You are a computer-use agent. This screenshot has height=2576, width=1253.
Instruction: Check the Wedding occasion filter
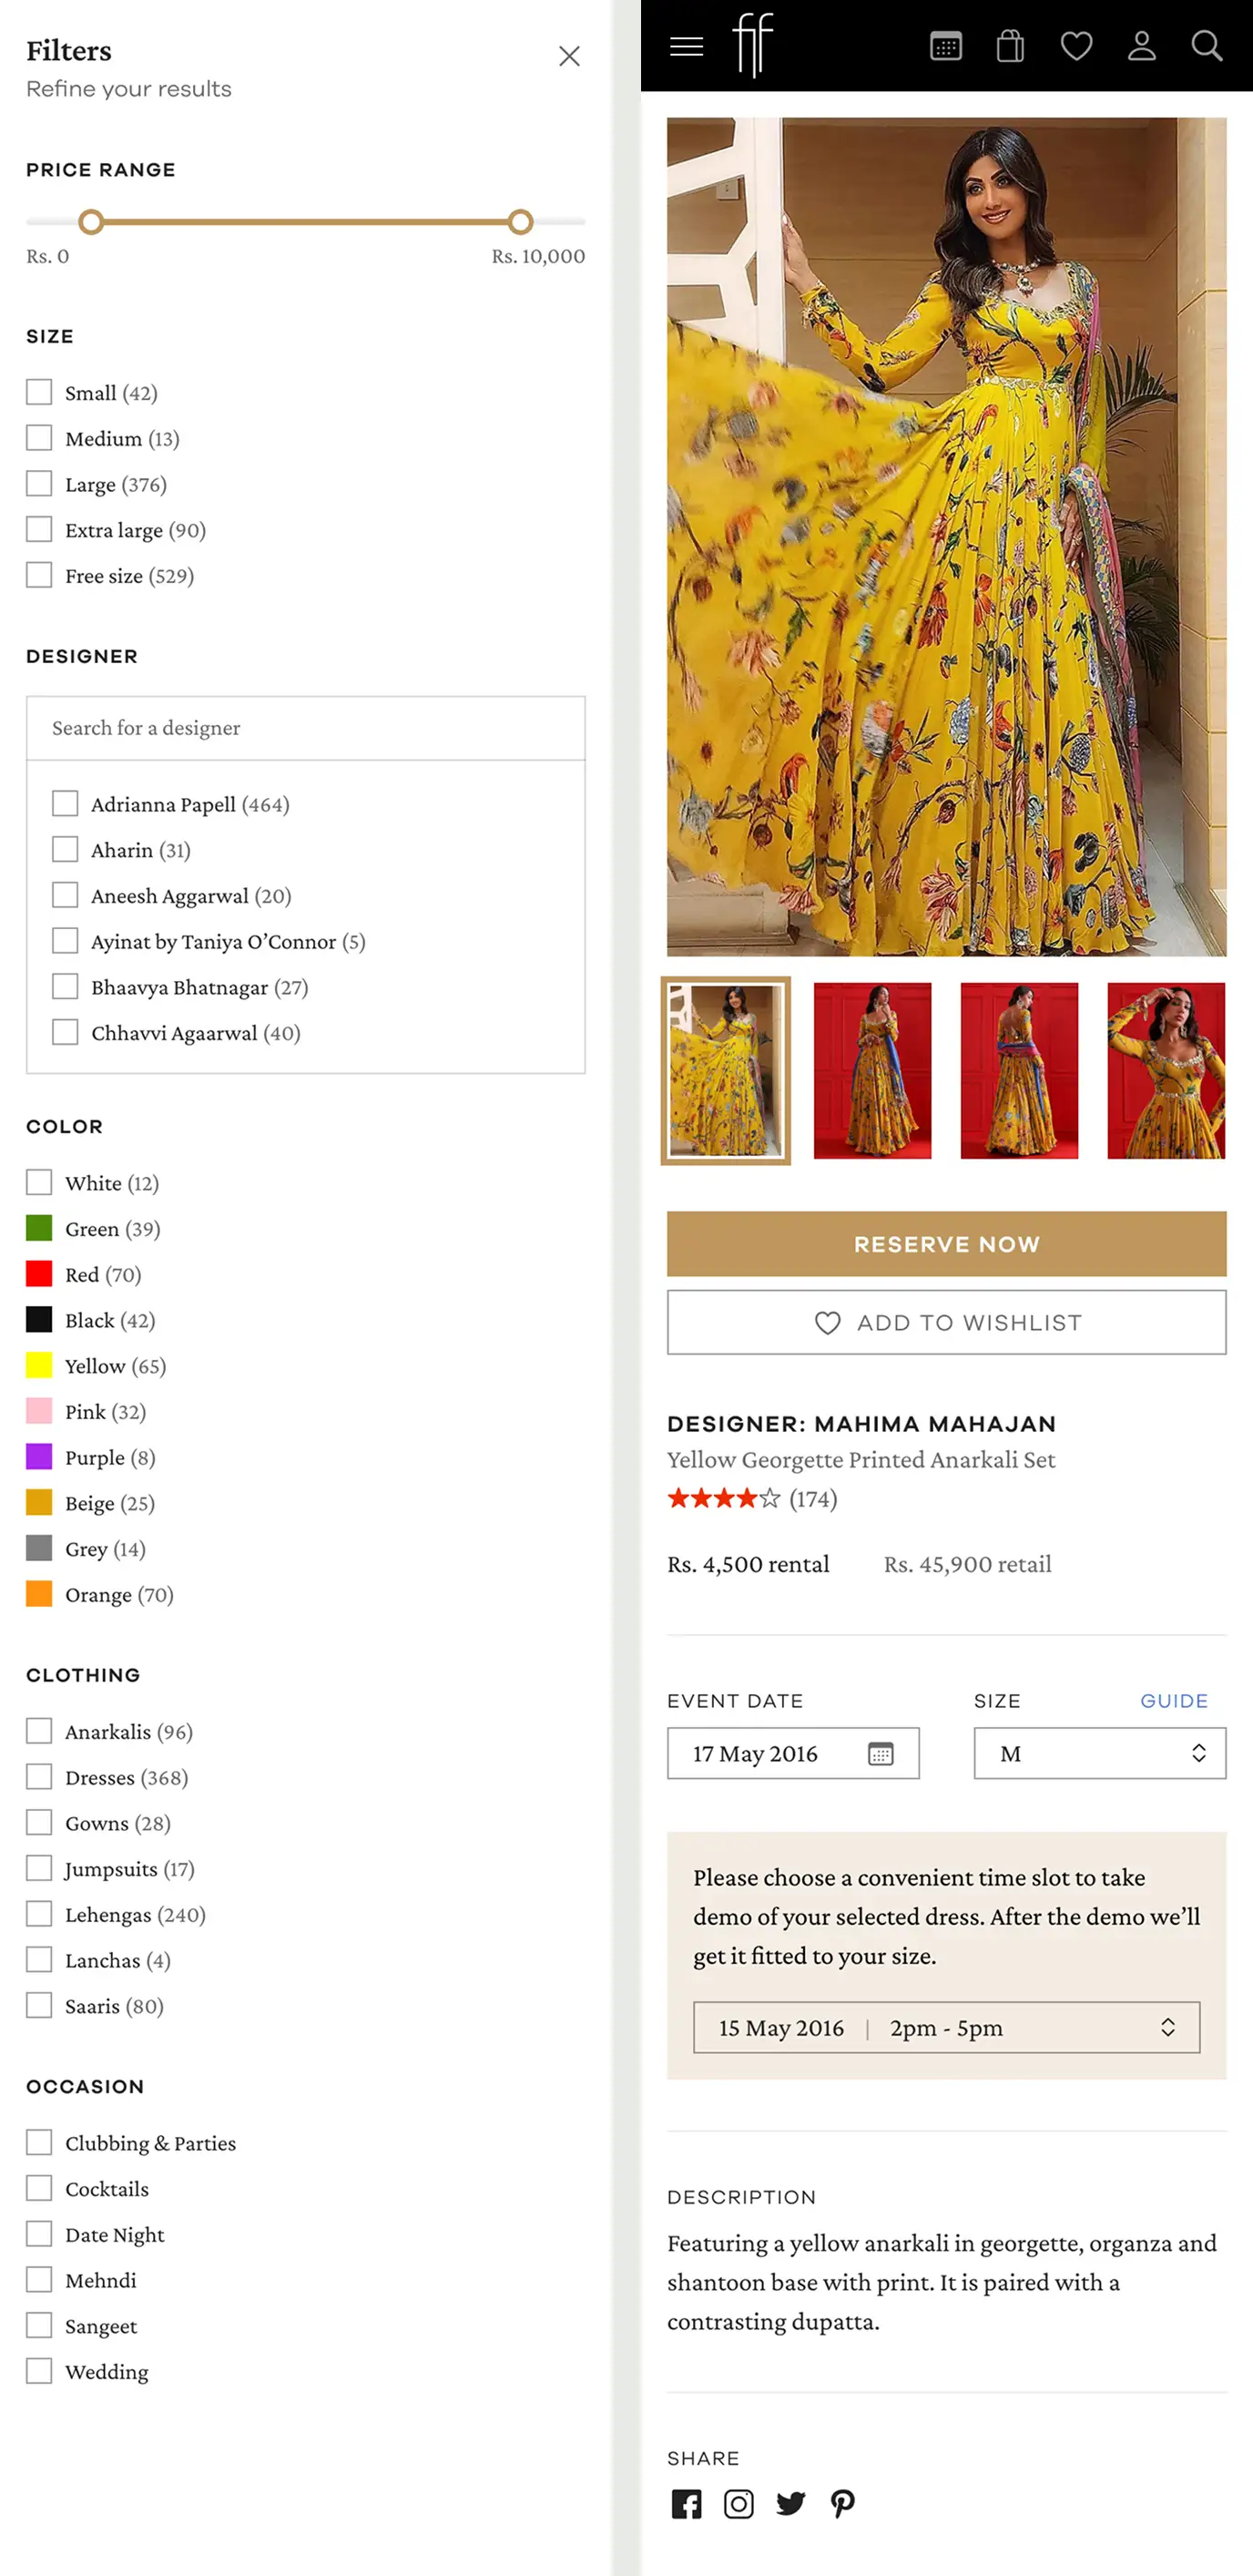(39, 2371)
